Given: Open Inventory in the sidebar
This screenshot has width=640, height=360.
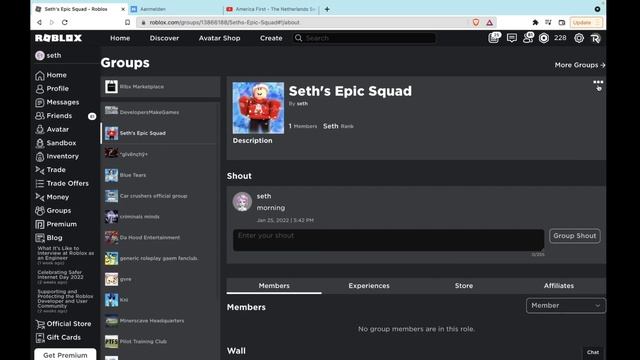Looking at the screenshot, I should [x=57, y=156].
